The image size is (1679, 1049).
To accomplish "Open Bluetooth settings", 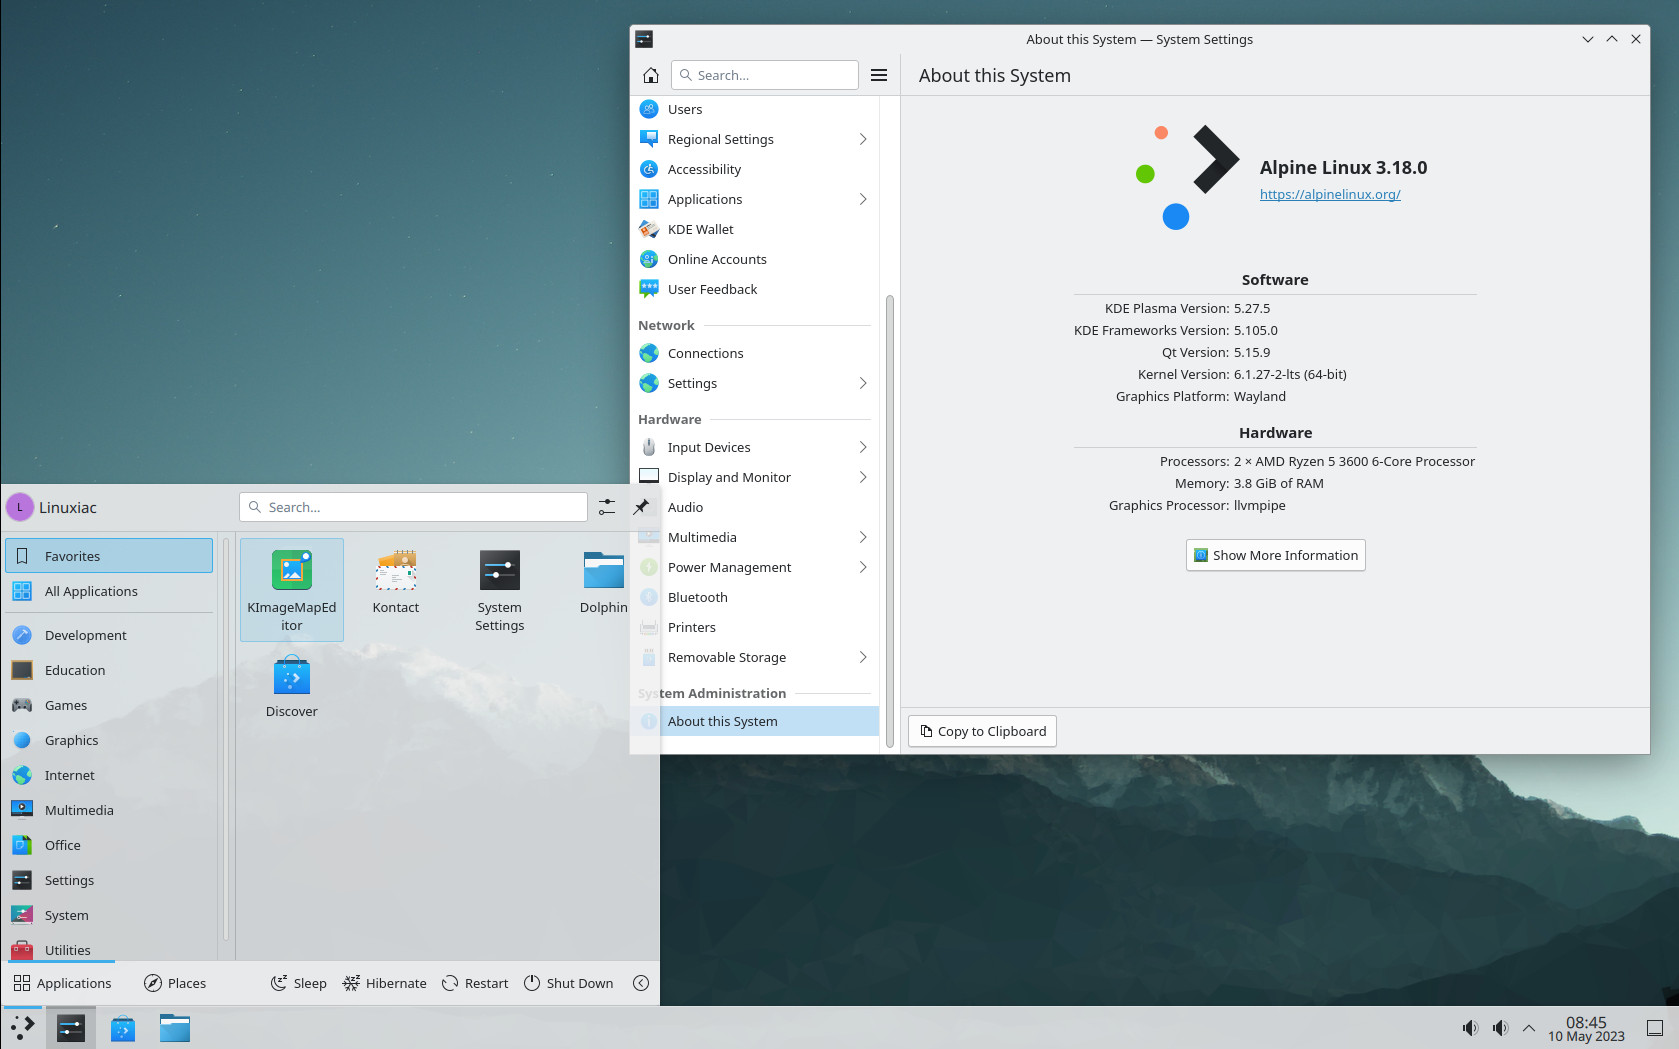I will coord(755,597).
